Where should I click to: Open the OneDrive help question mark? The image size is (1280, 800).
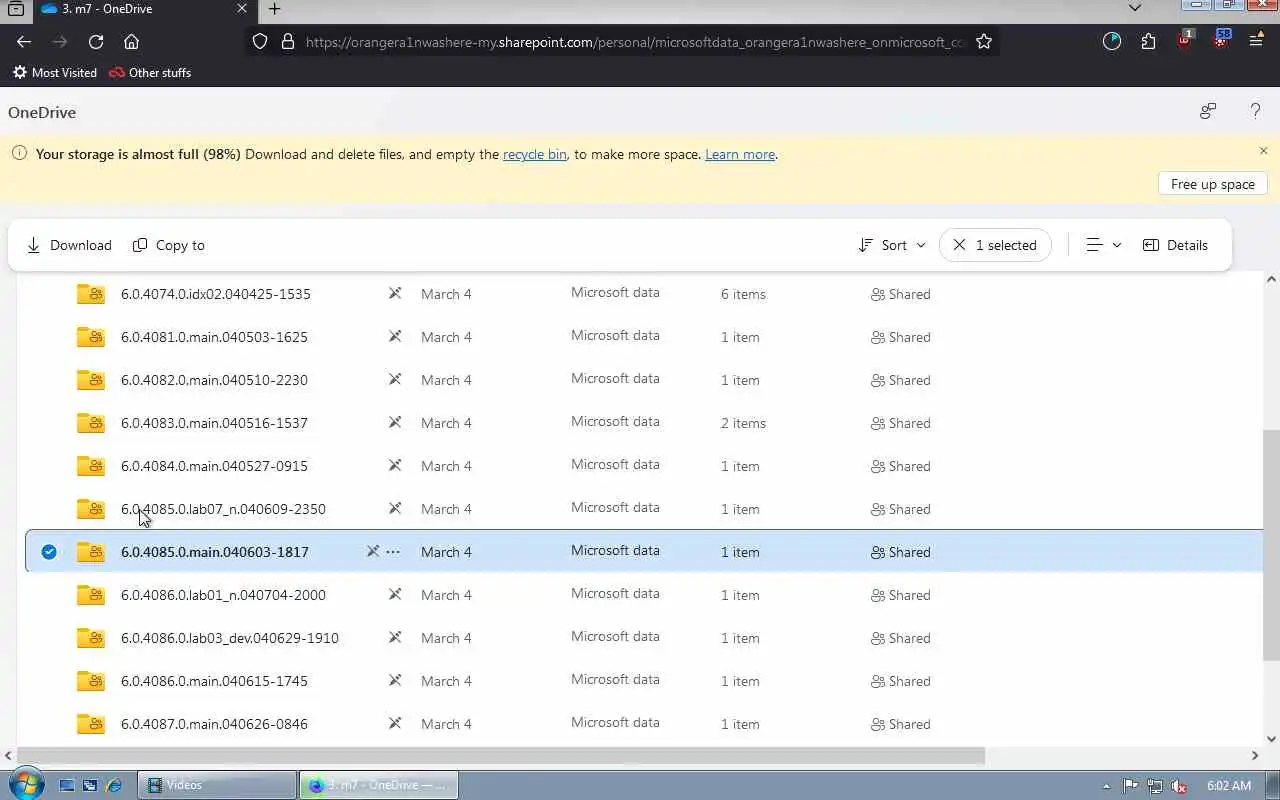pos(1255,112)
